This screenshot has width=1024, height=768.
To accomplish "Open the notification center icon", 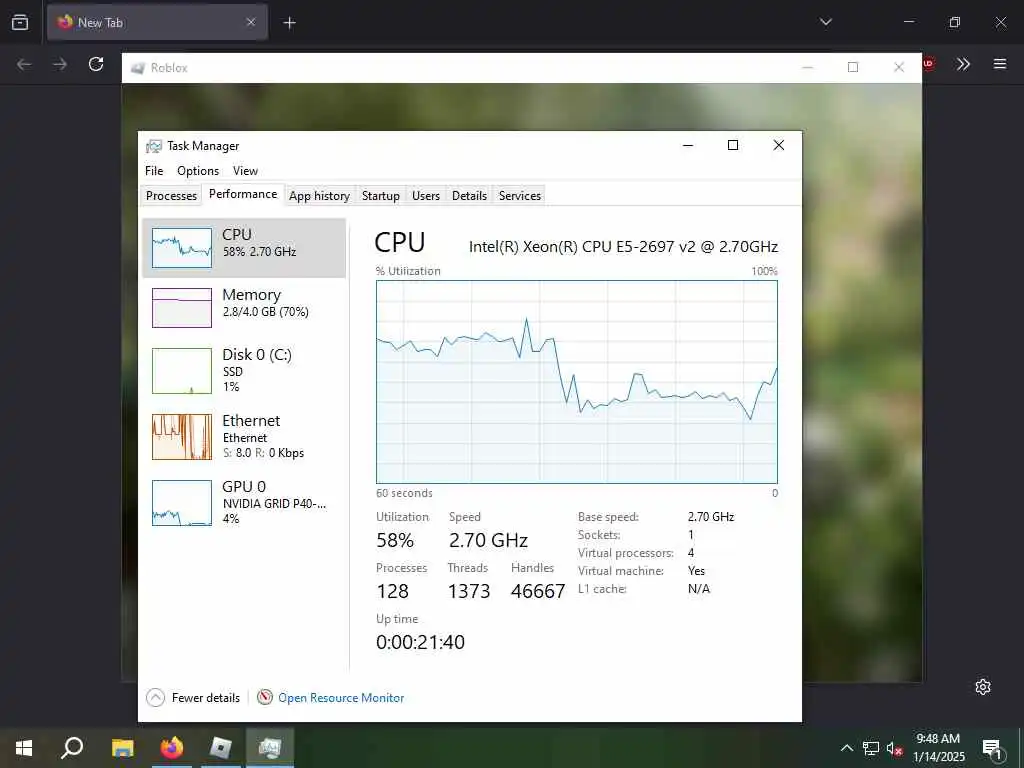I will coord(992,748).
